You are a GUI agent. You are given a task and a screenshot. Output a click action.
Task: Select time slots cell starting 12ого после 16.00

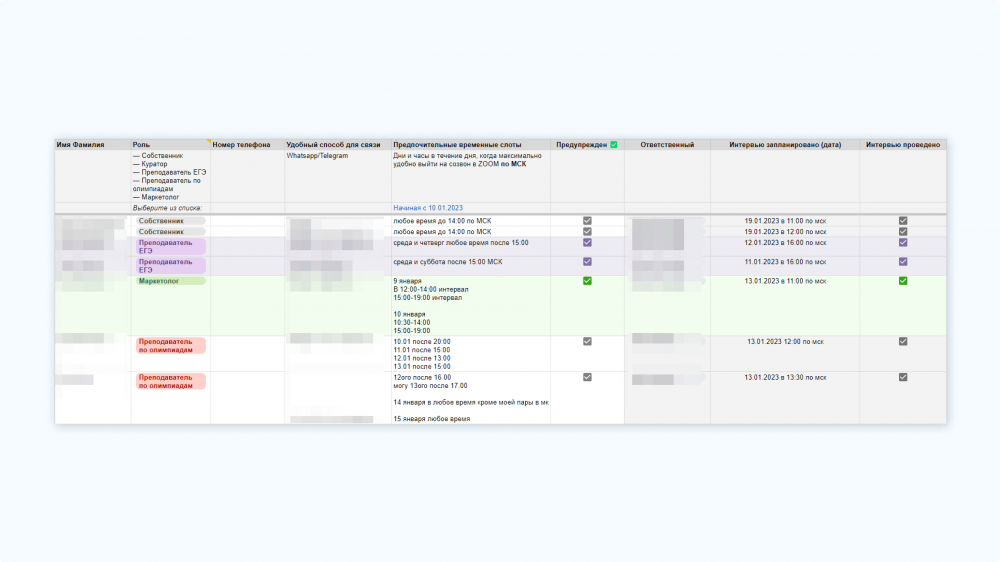471,397
